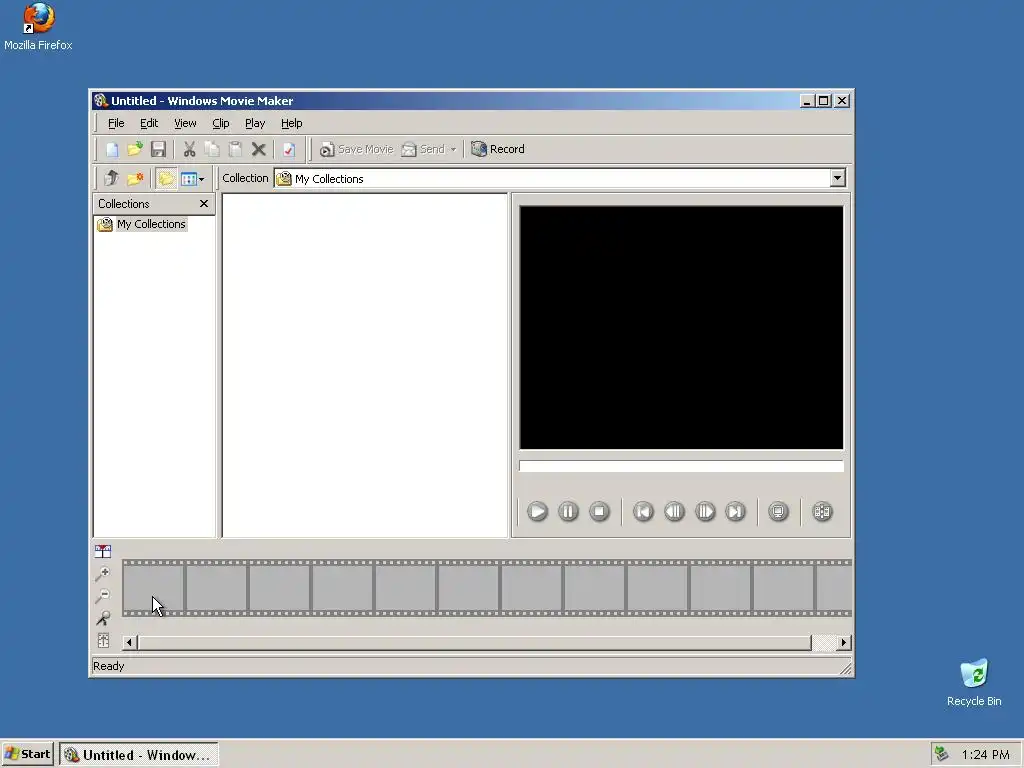The height and width of the screenshot is (768, 1024).
Task: Click the Paste clipboard icon
Action: 235,150
